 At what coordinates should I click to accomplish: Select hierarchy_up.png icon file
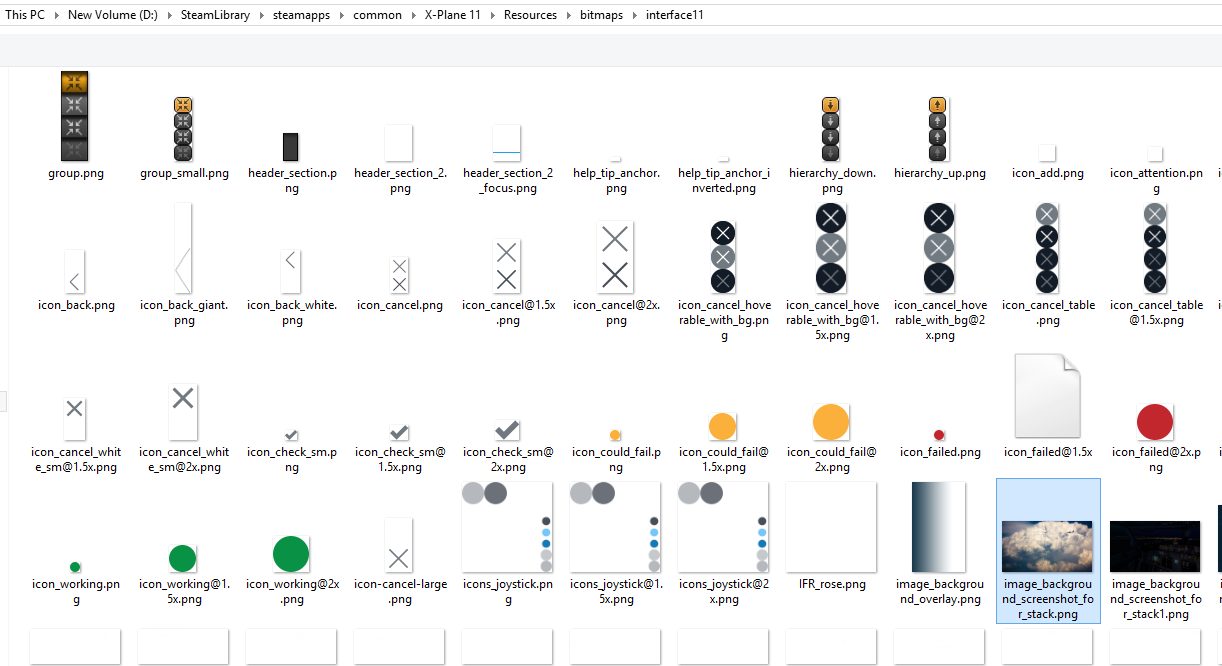click(x=938, y=129)
